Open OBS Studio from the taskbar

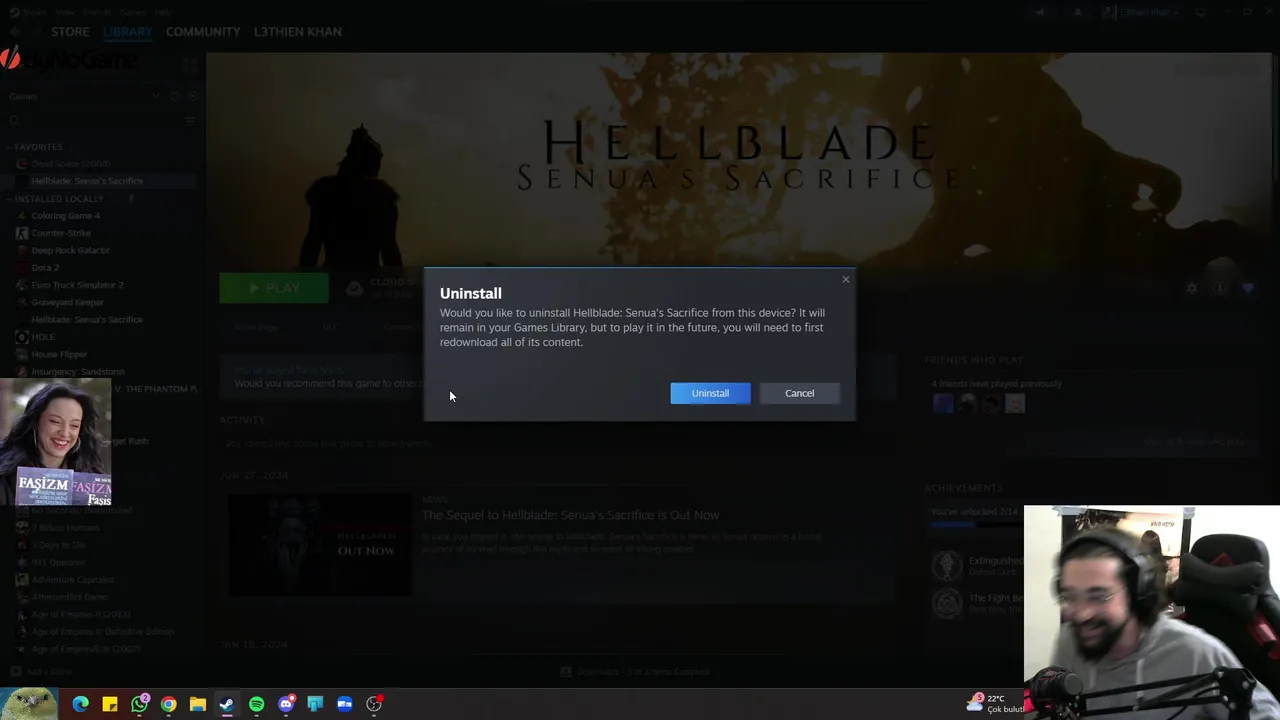374,704
